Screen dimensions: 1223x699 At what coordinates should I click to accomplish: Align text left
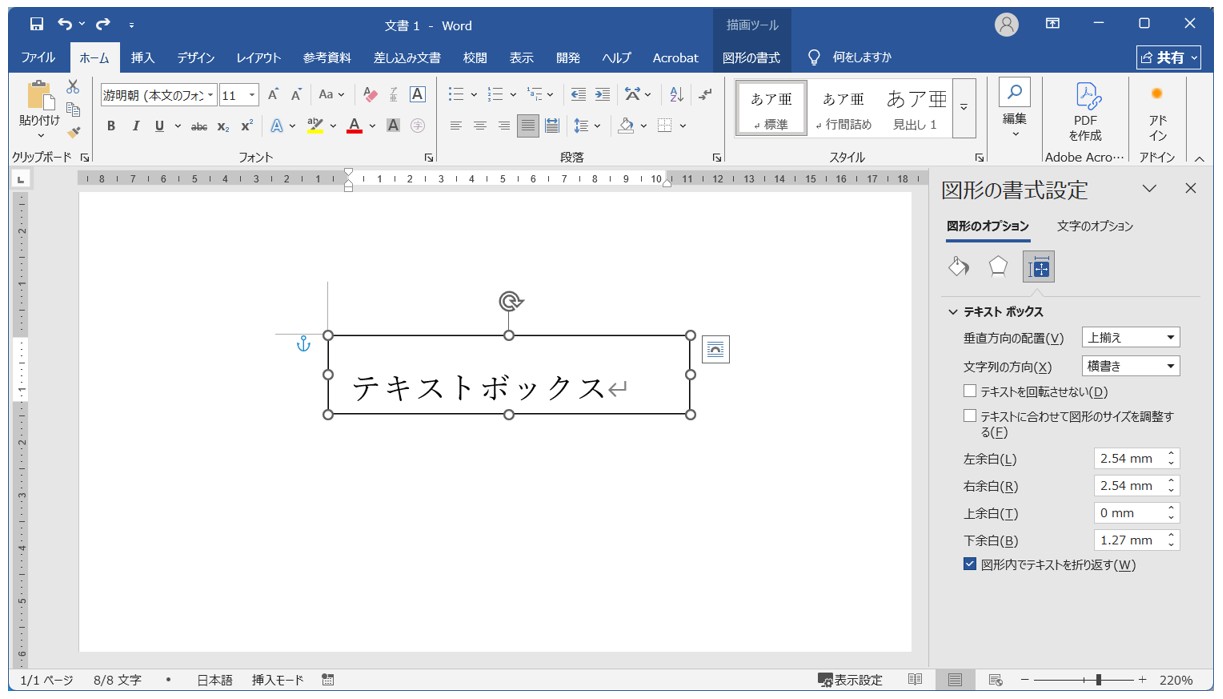click(x=456, y=126)
